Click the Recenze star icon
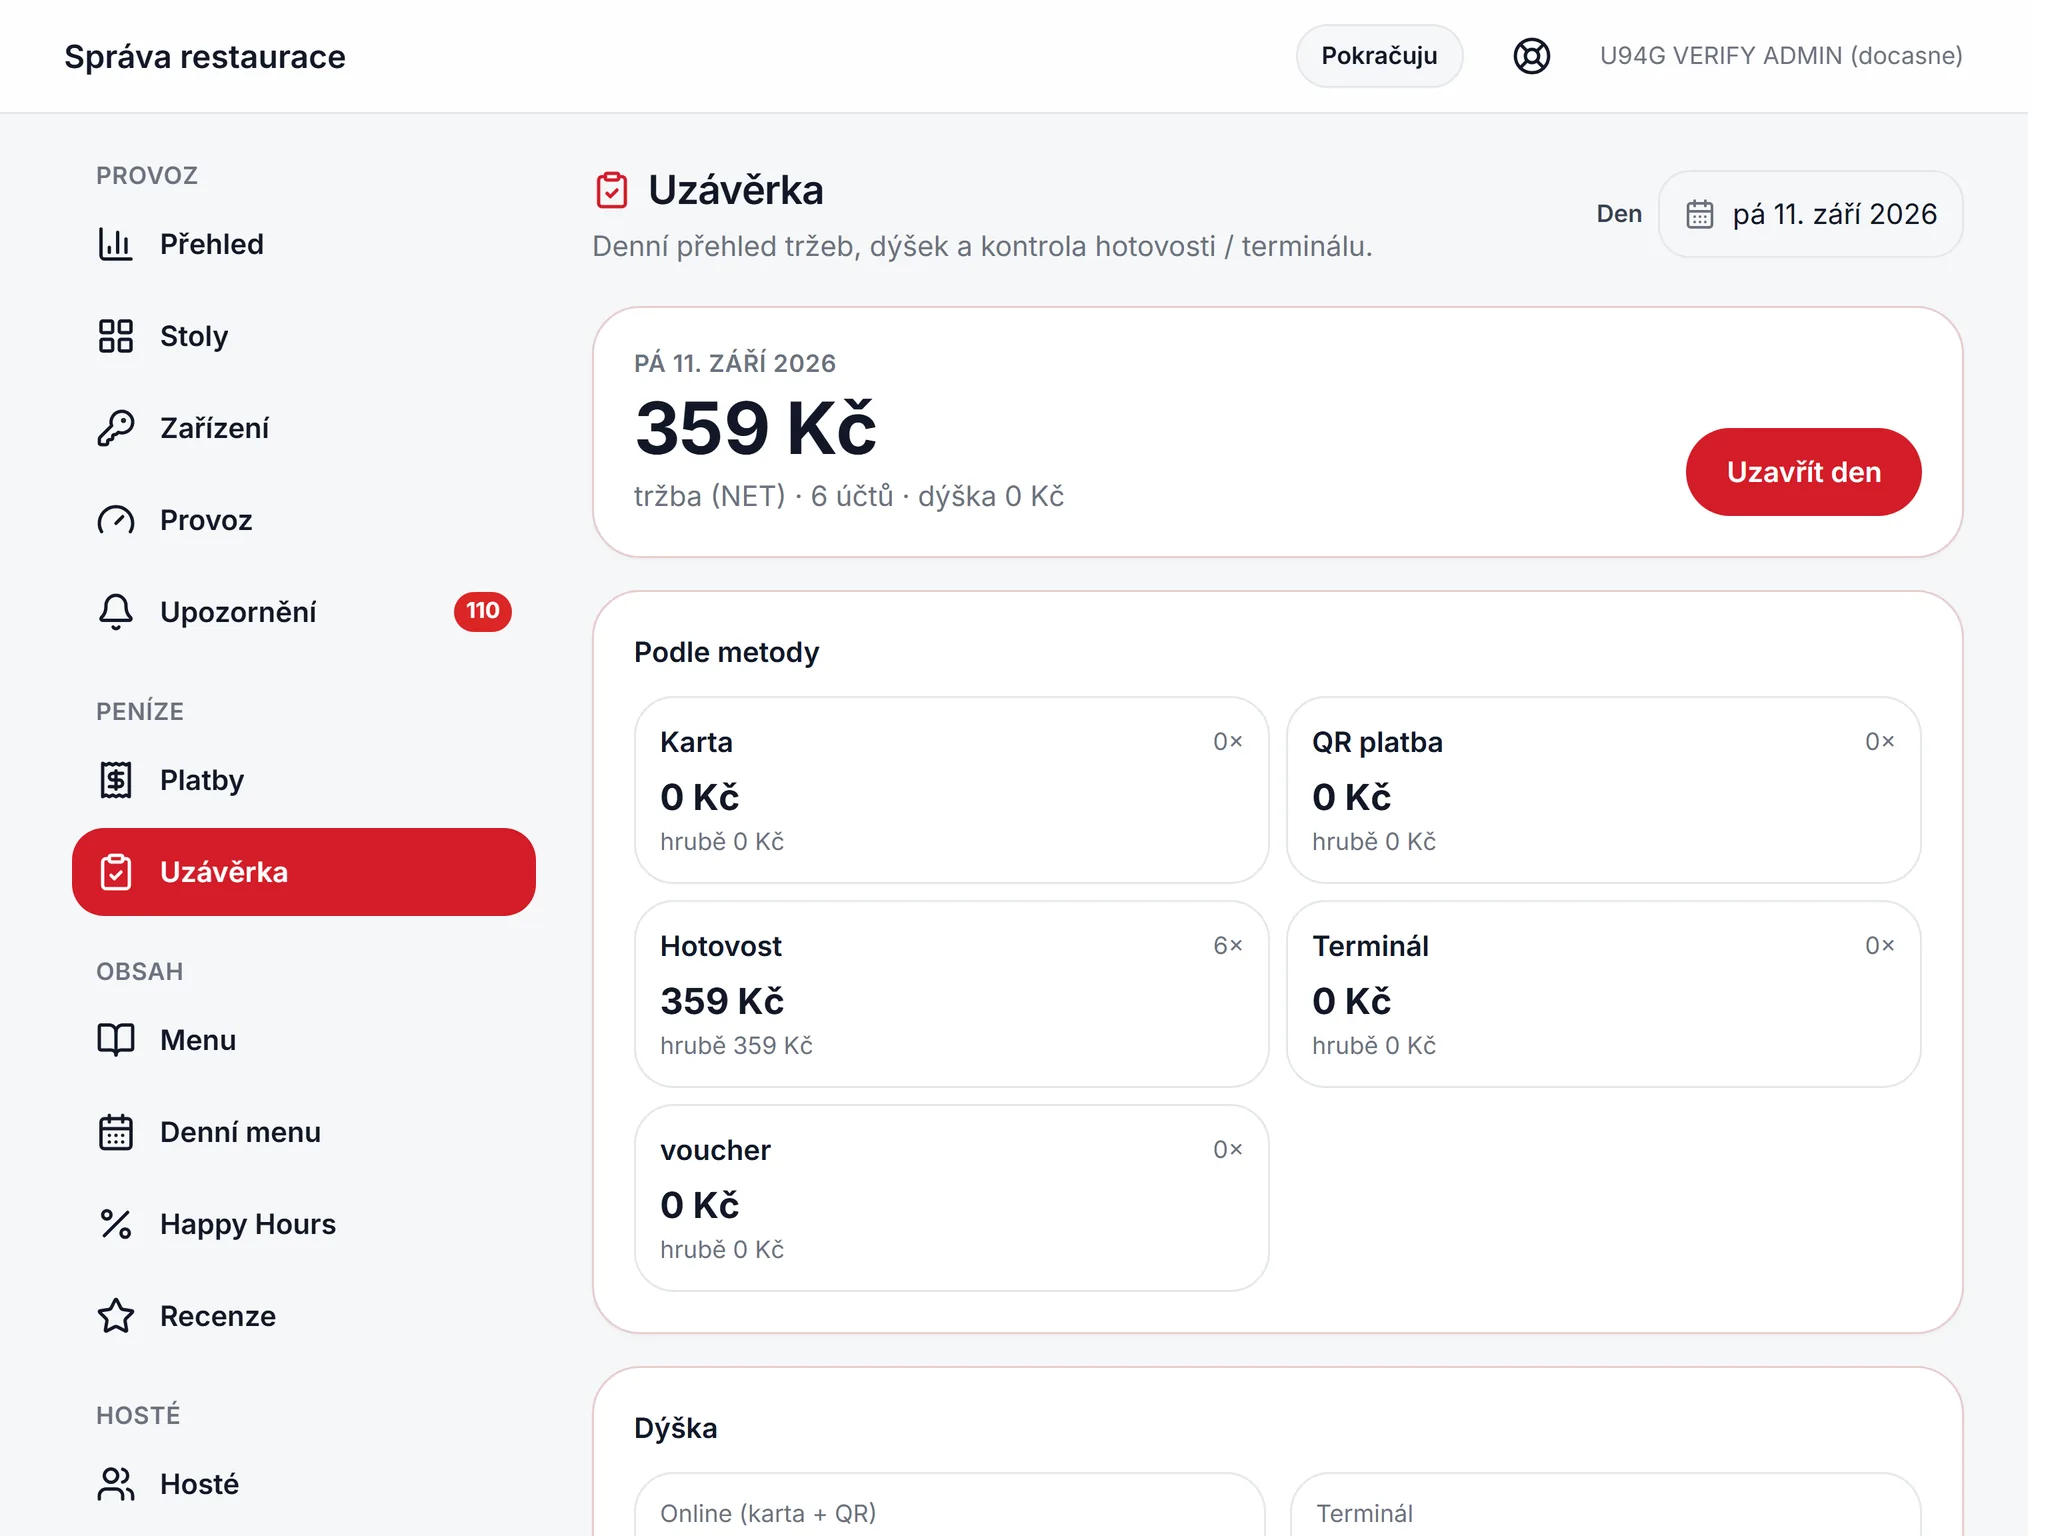This screenshot has height=1536, width=2048. coord(116,1316)
